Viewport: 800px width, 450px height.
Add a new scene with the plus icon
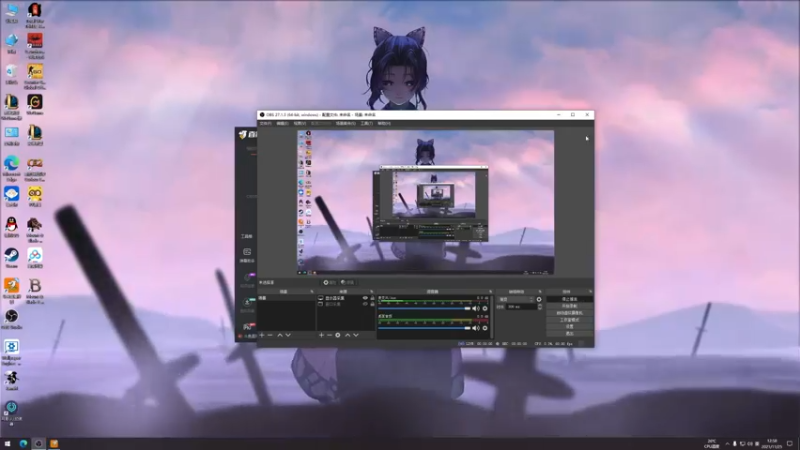(262, 335)
